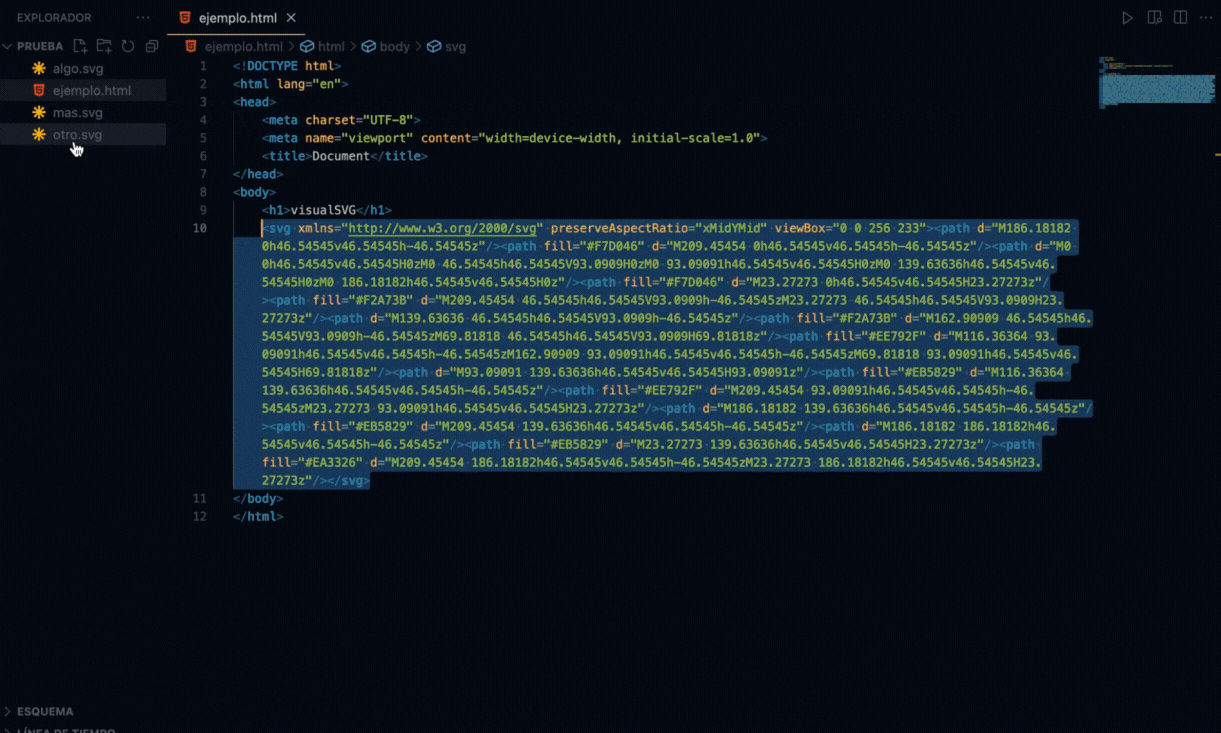The image size is (1221, 733).
Task: Click the meta charset="UTF-8" line
Action: click(x=341, y=120)
